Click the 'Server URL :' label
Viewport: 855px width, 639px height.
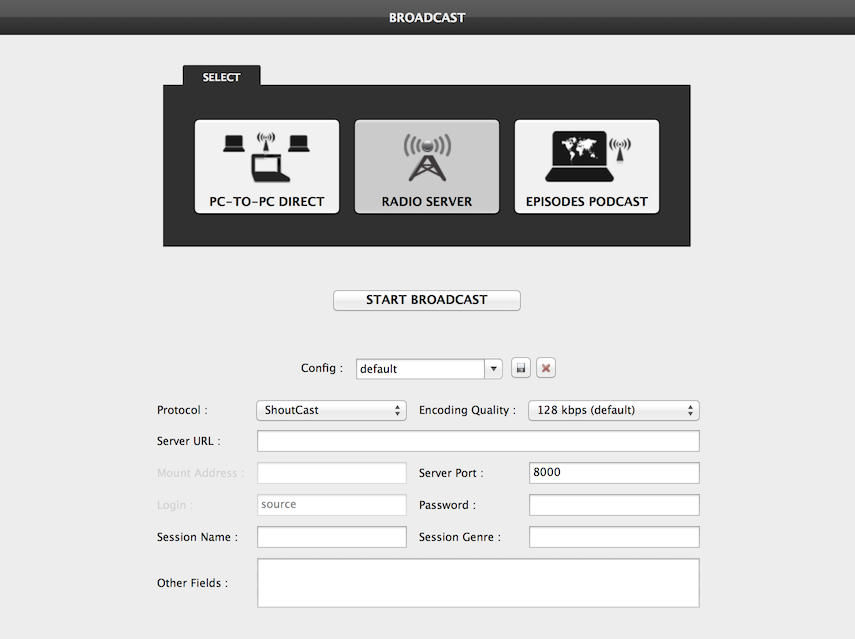189,441
